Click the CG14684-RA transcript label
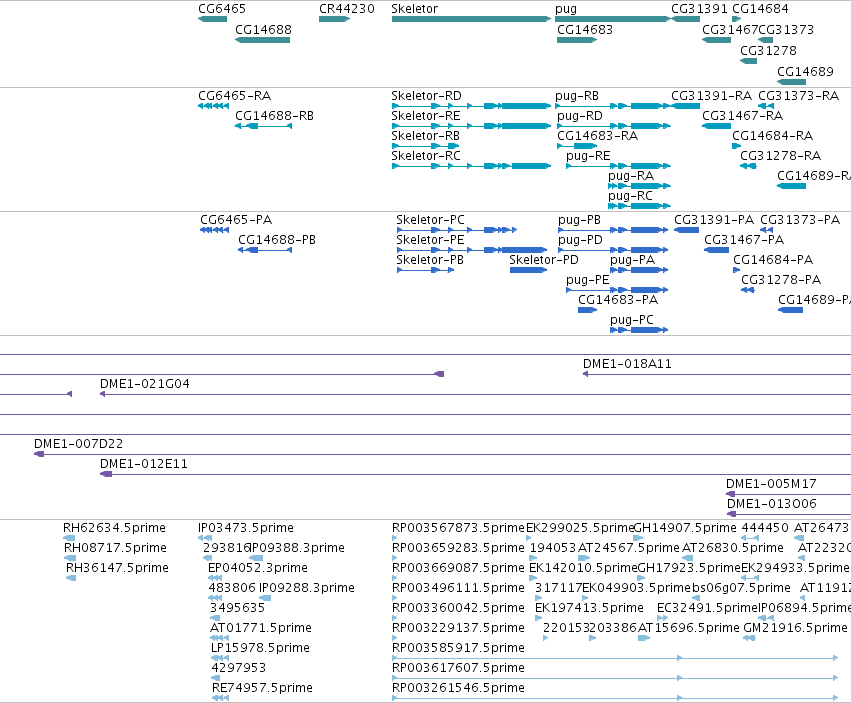Screen dimensions: 851x703 pos(772,136)
